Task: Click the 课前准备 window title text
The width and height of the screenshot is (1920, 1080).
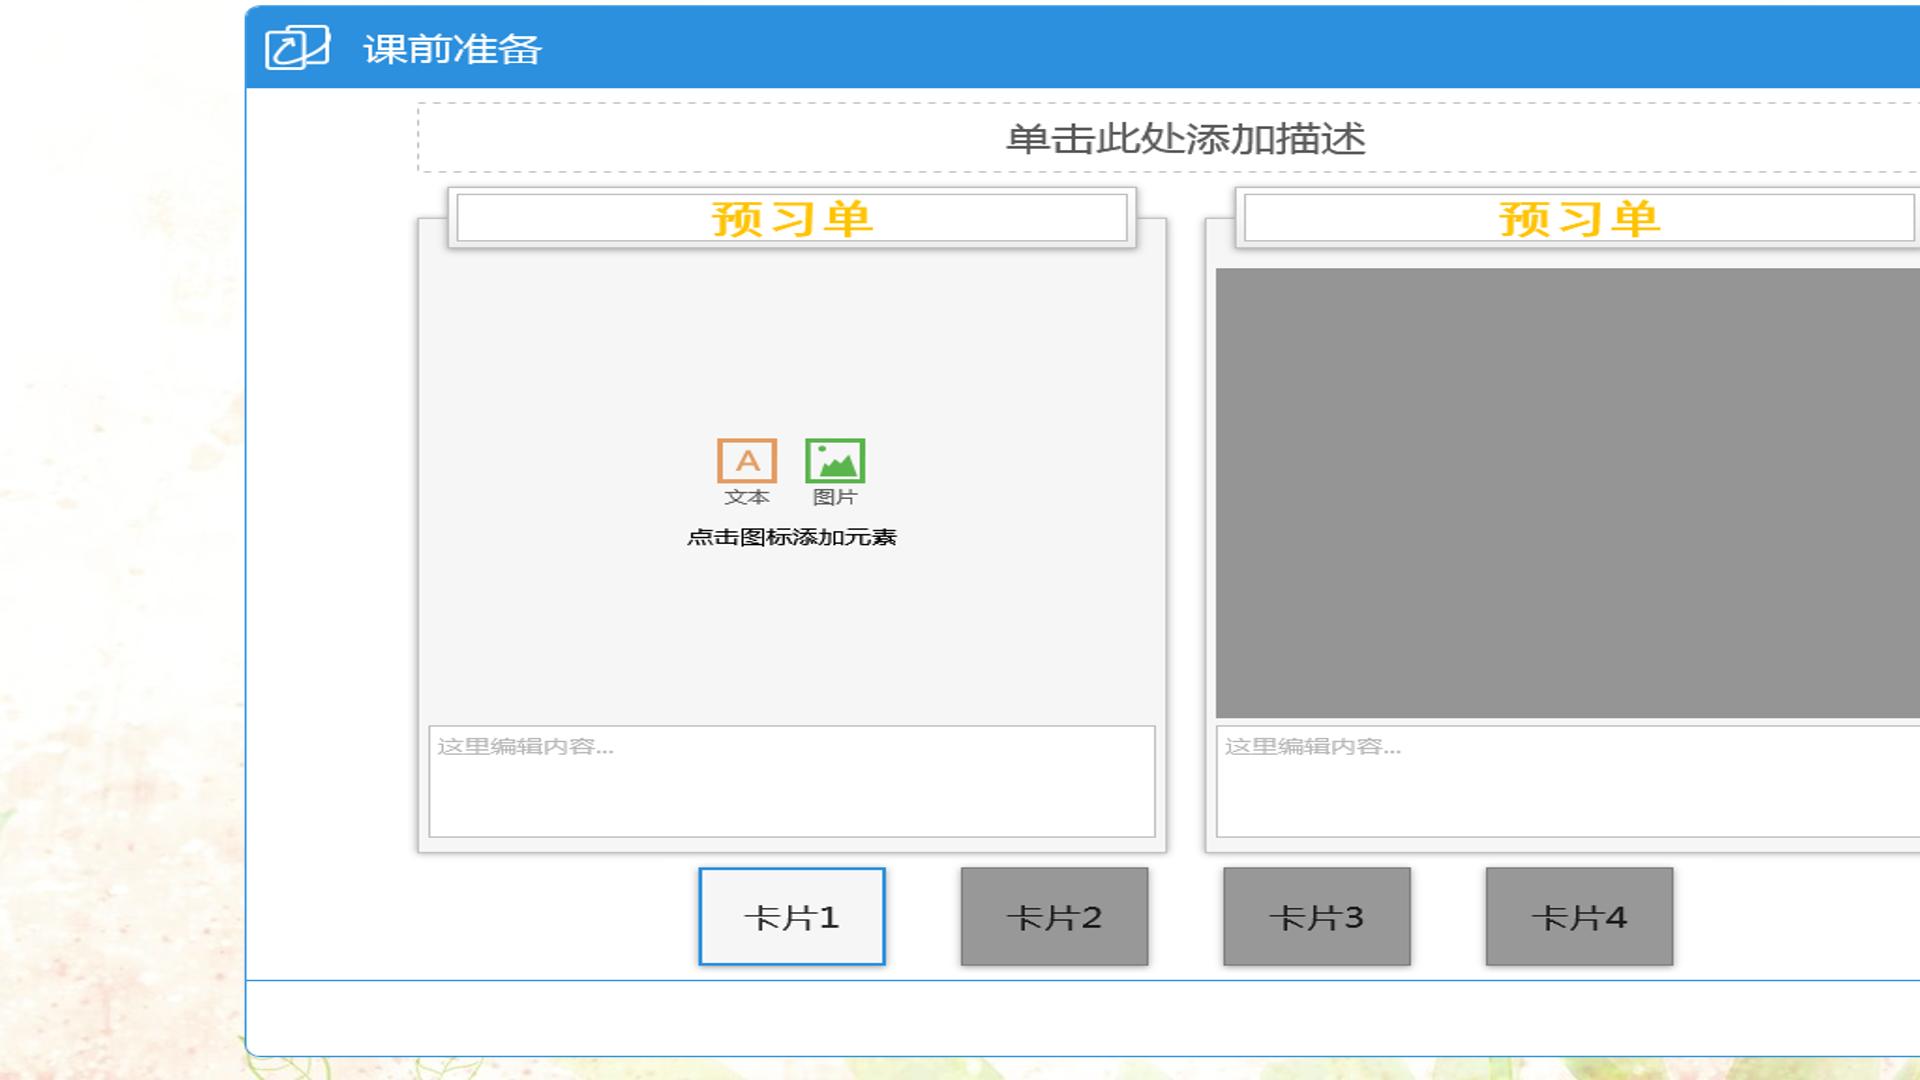Action: (452, 49)
